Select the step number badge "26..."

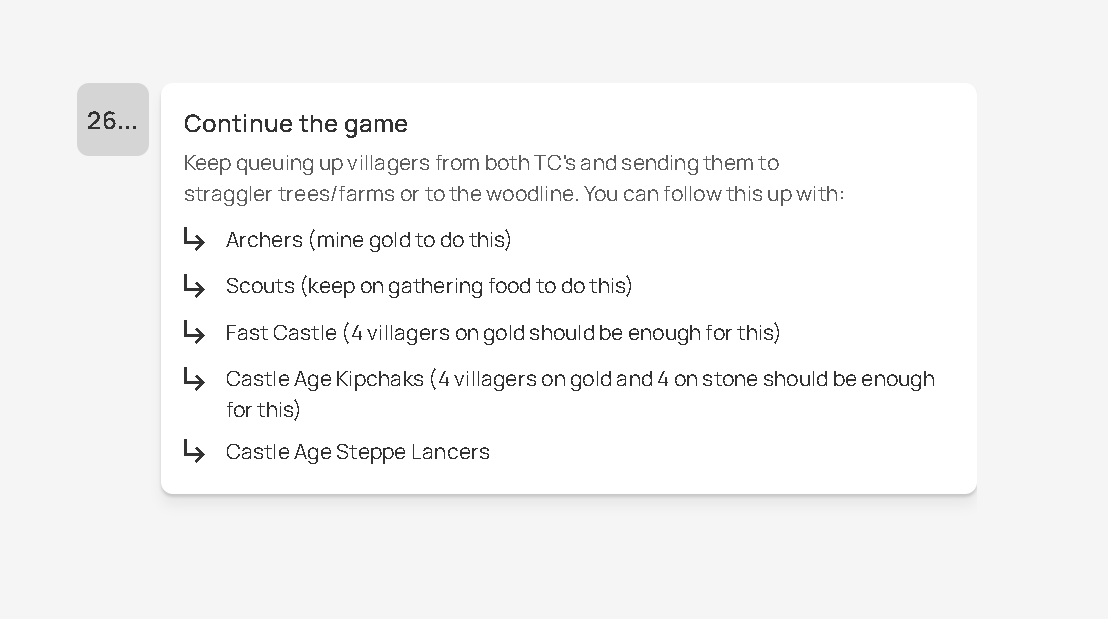tap(113, 120)
